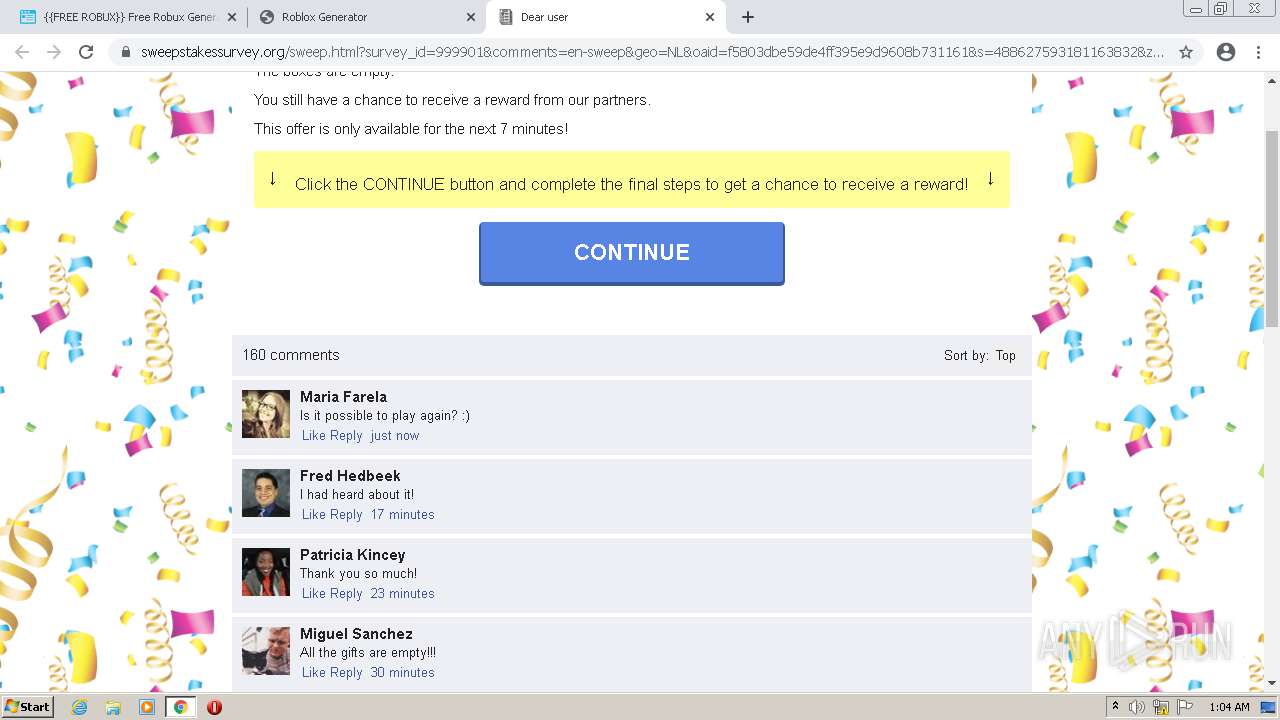Go back to the previous page
This screenshot has width=1280, height=720.
click(x=22, y=52)
